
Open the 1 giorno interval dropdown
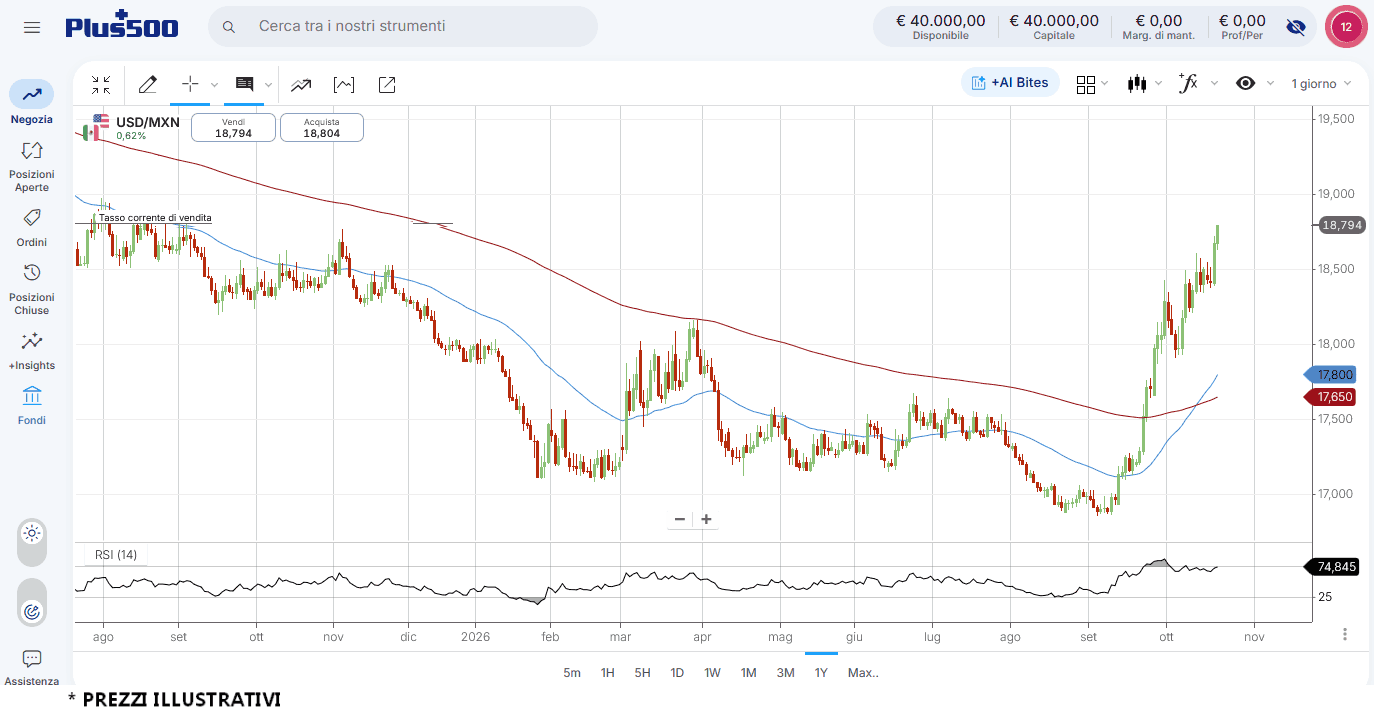coord(1321,83)
